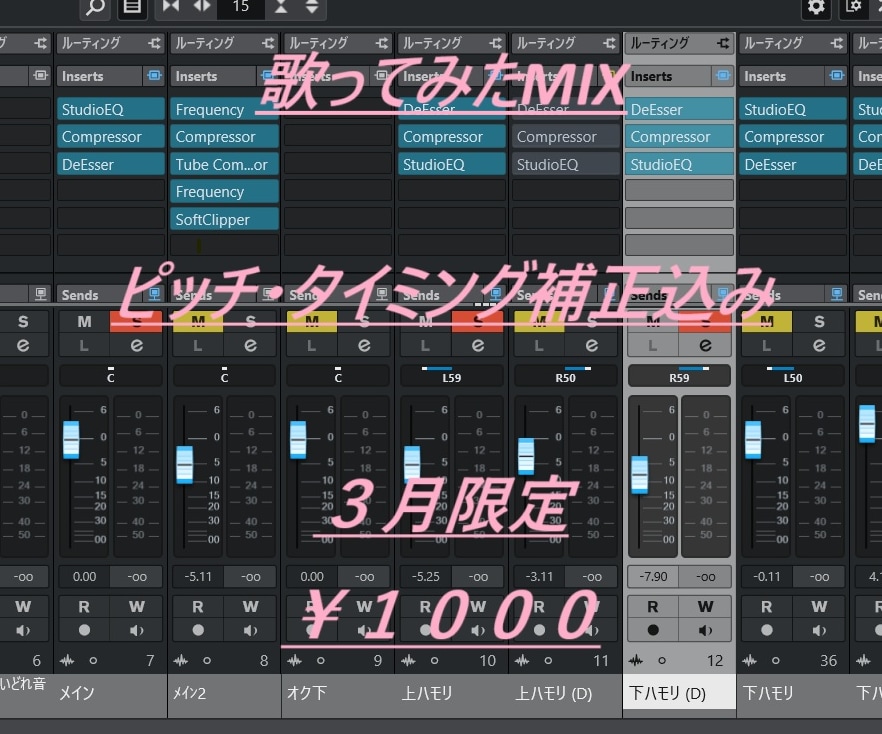Enable record on メイン channel

(x=84, y=630)
